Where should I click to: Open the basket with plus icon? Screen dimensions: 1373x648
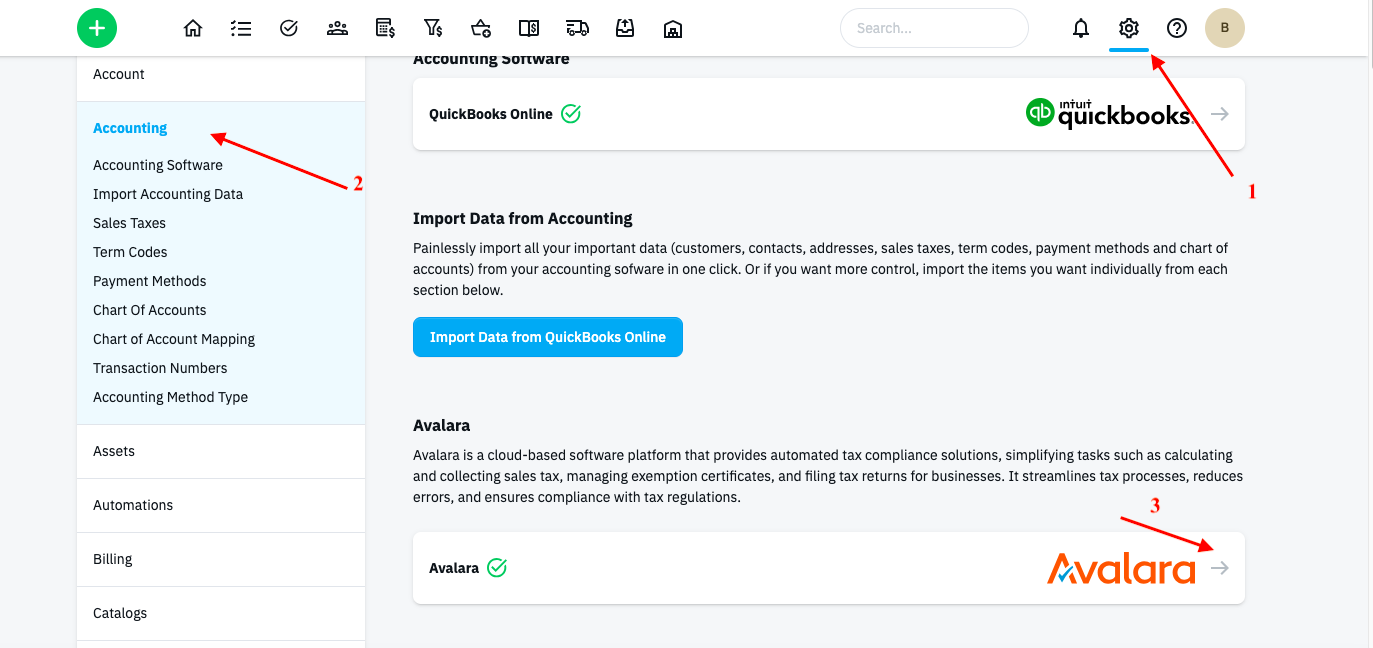481,28
